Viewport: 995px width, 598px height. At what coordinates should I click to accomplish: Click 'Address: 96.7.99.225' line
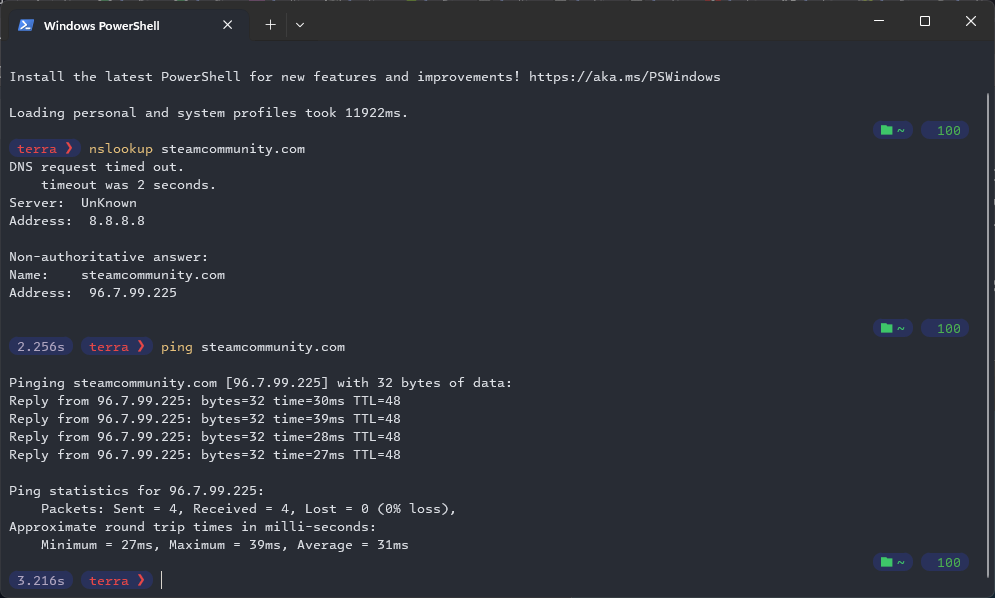click(x=93, y=293)
